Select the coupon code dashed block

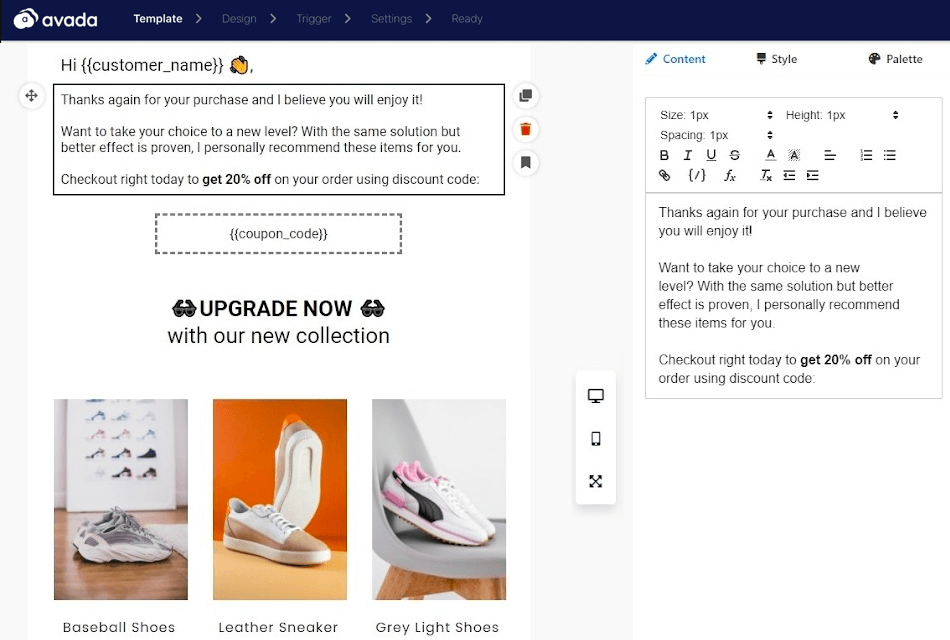(x=278, y=233)
